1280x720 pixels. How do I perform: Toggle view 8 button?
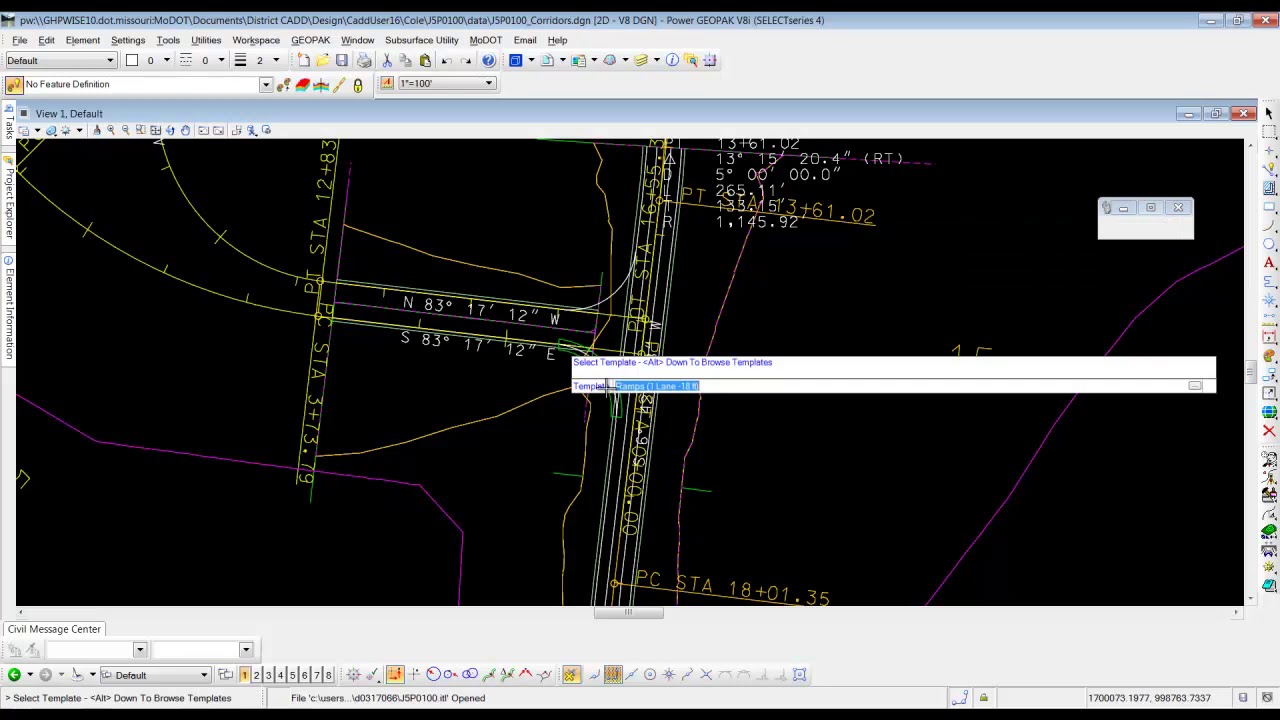328,675
